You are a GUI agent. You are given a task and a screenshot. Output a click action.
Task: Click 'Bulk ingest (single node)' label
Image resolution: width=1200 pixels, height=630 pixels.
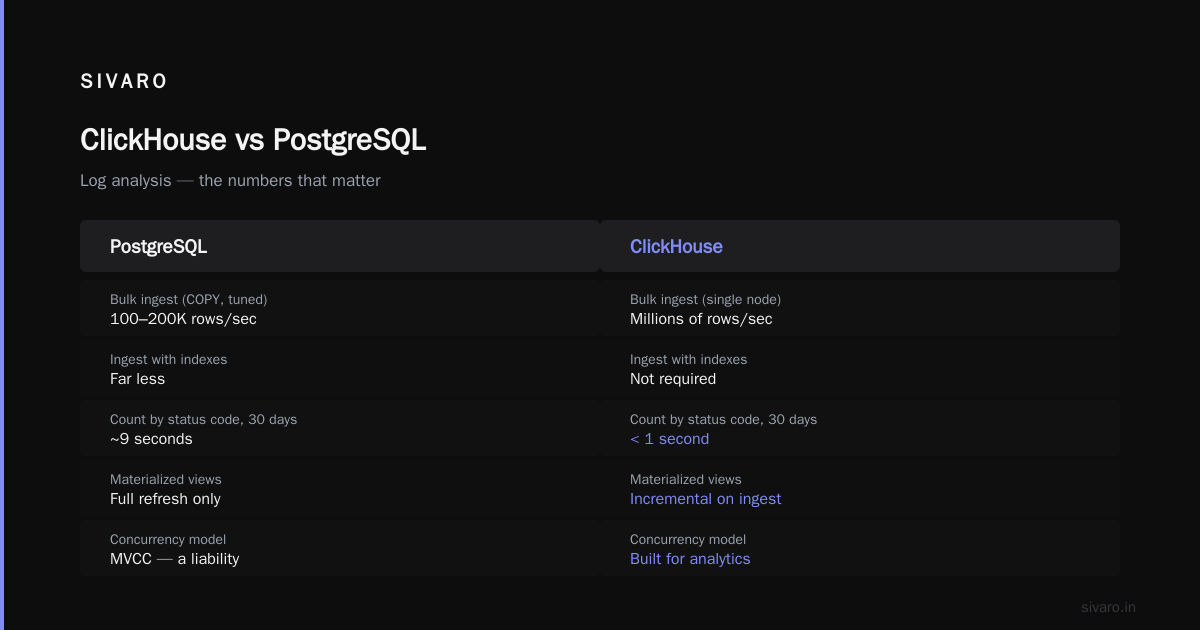point(705,299)
